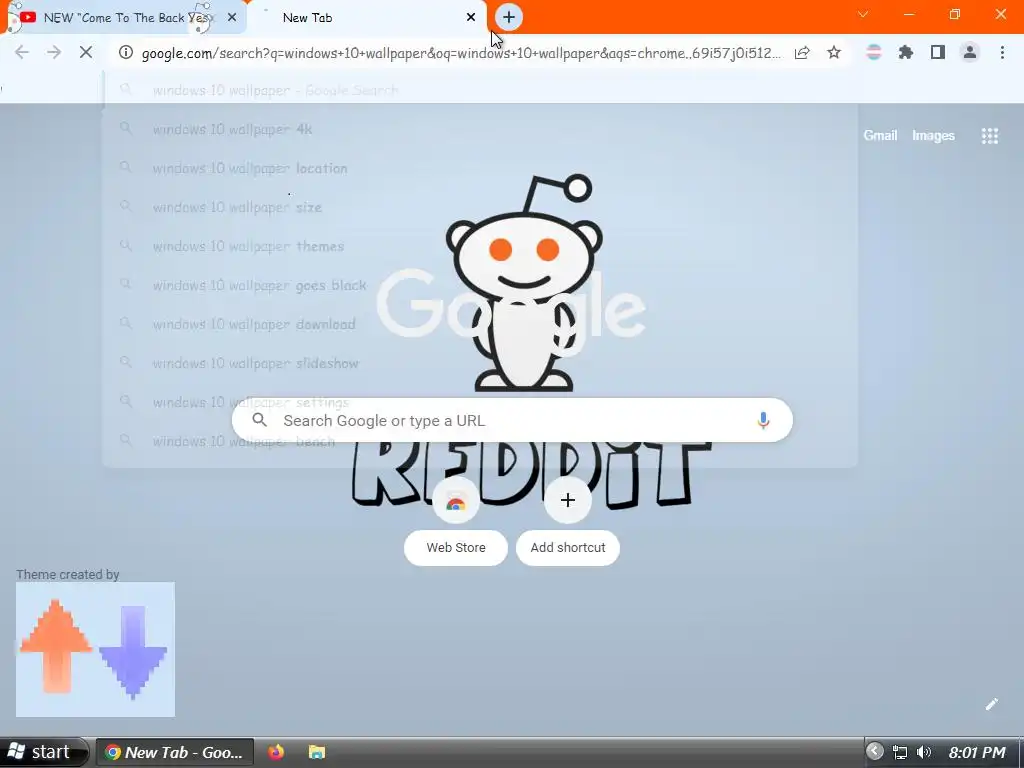Select the New Tab - Google Chrome taskbar button
The height and width of the screenshot is (768, 1024).
pos(174,752)
